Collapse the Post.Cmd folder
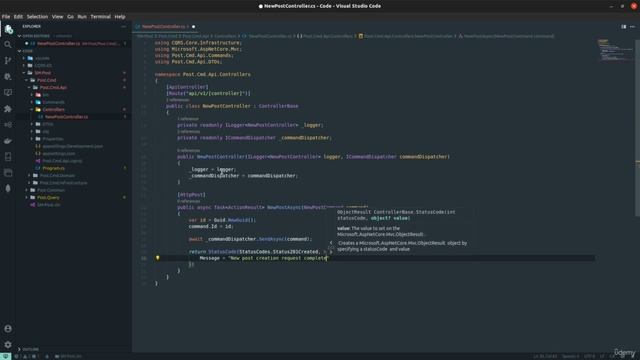The image size is (640, 360). pyautogui.click(x=47, y=80)
